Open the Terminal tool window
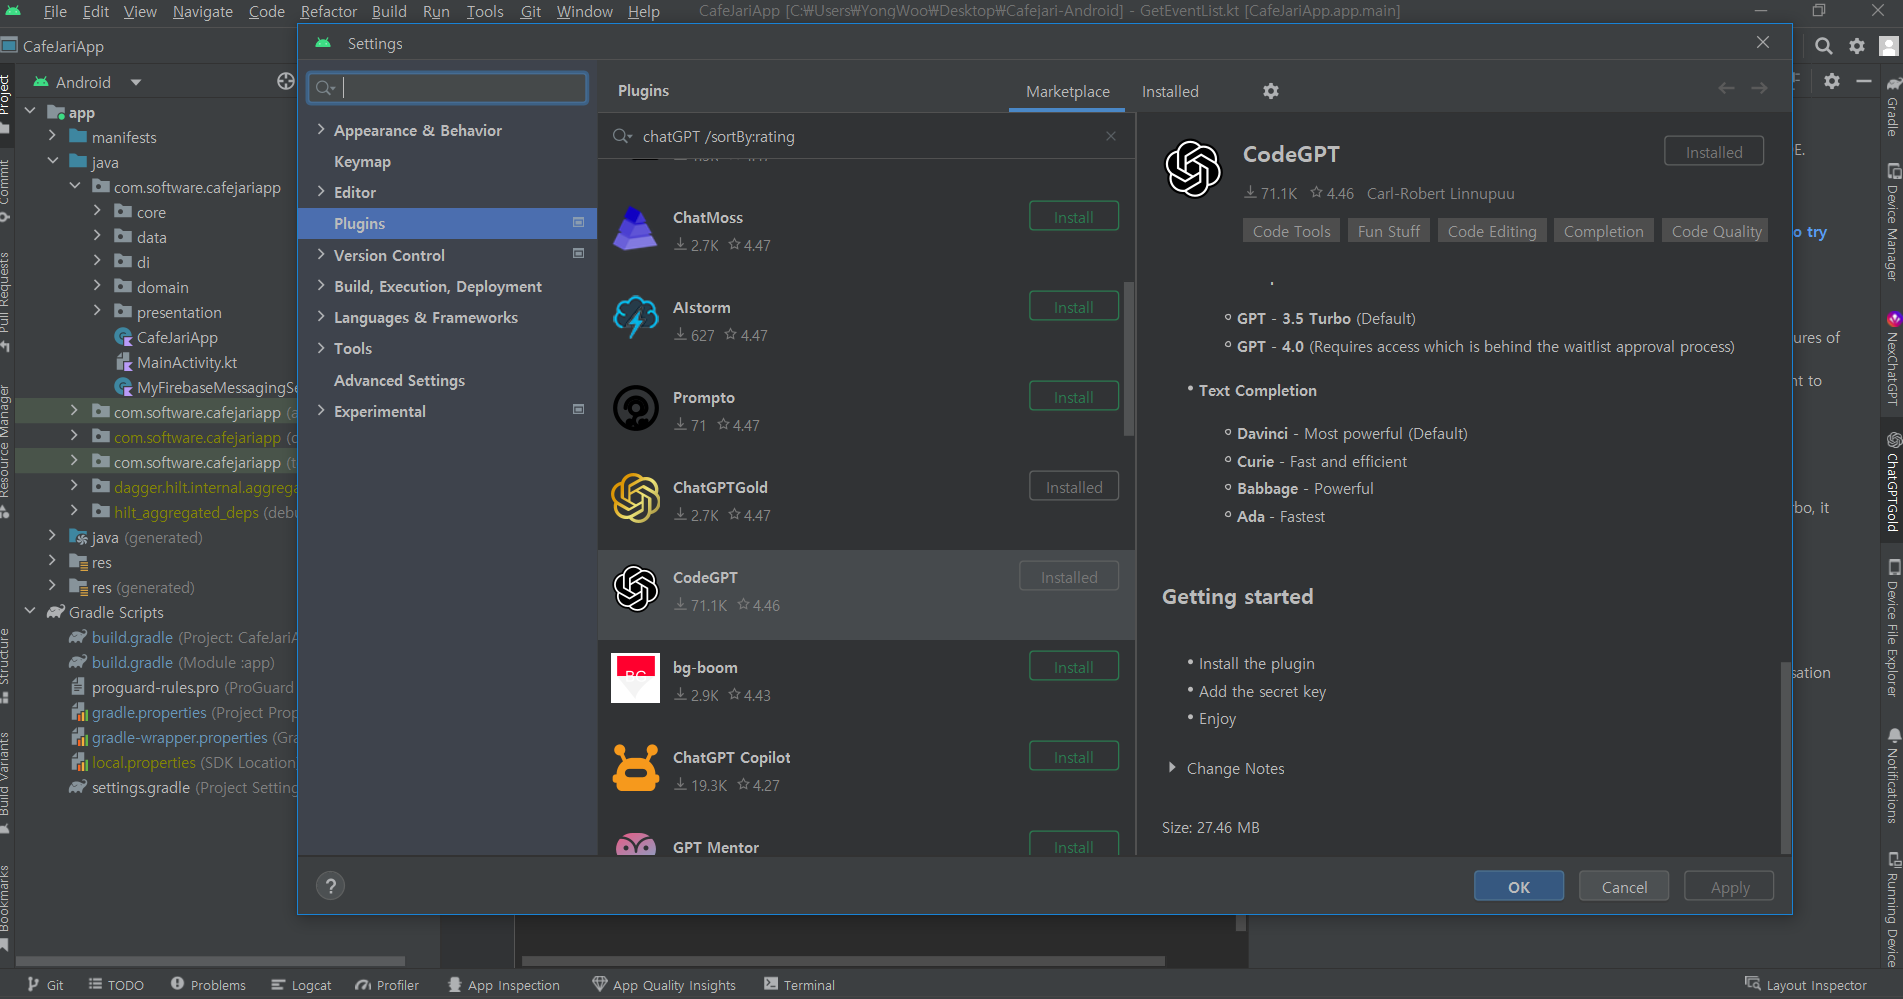Viewport: 1903px width, 999px height. pos(799,985)
